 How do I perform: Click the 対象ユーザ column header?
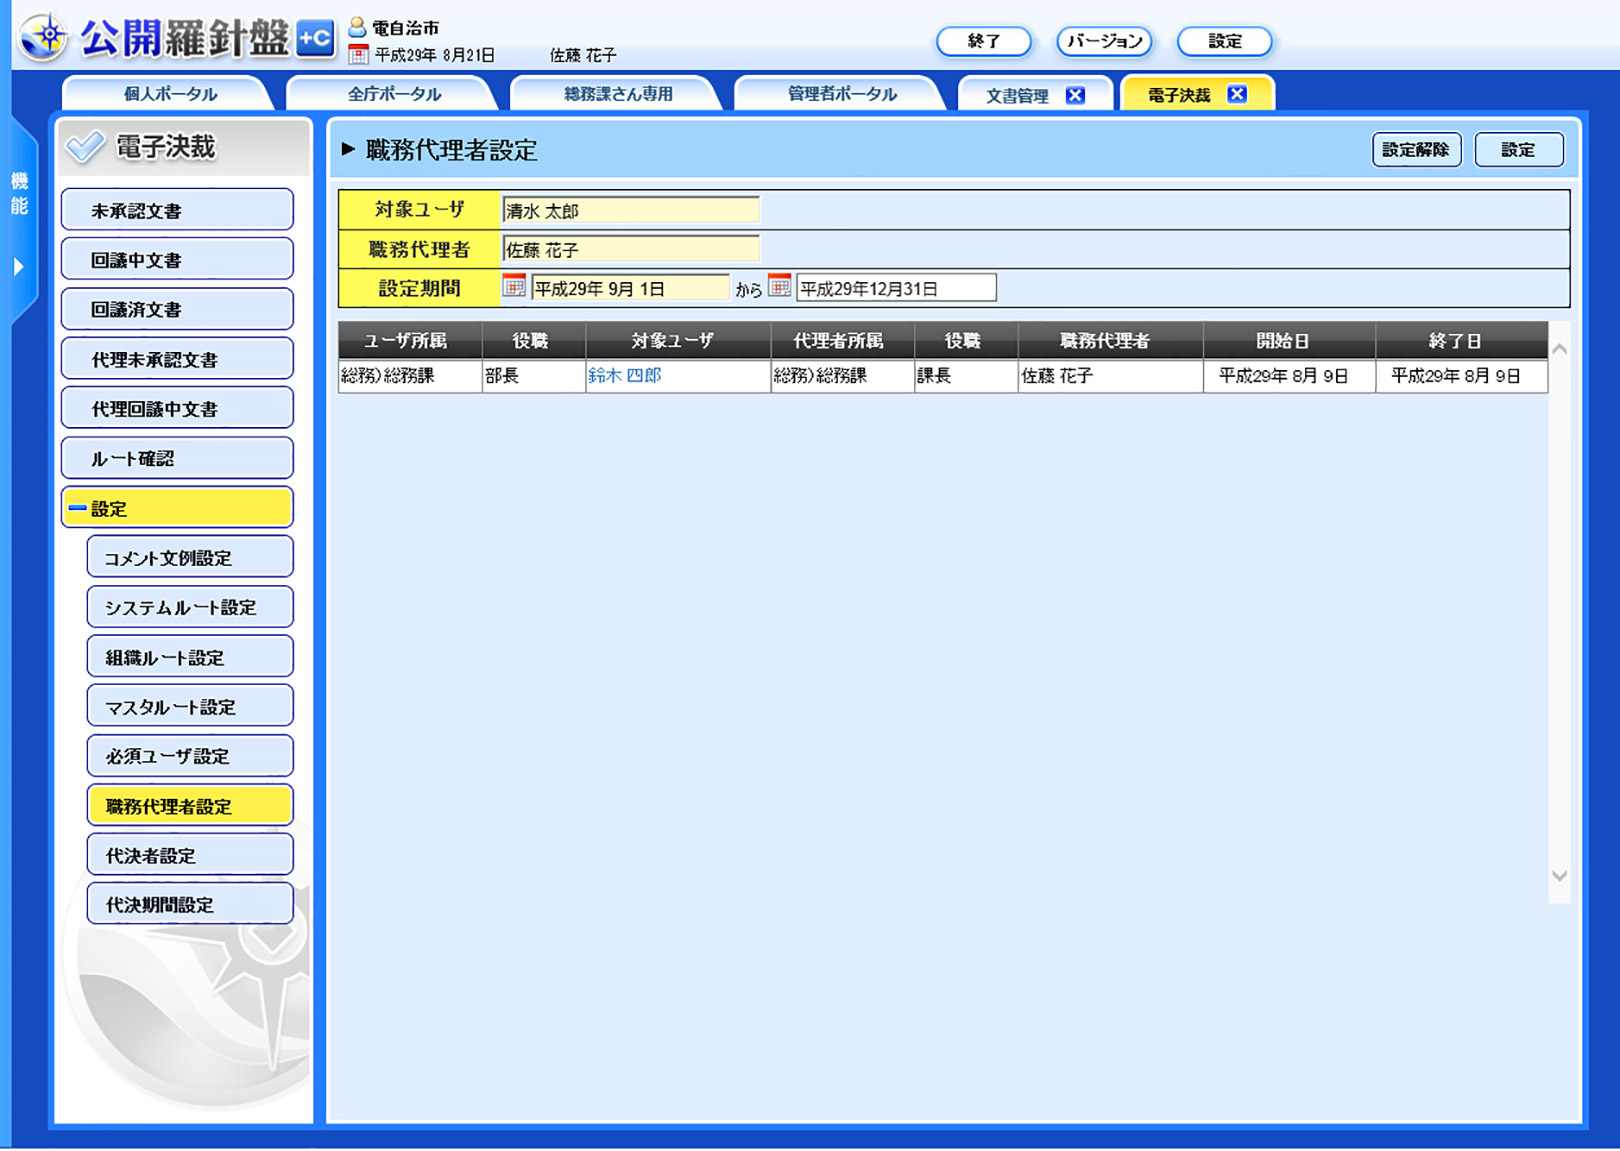[x=678, y=340]
